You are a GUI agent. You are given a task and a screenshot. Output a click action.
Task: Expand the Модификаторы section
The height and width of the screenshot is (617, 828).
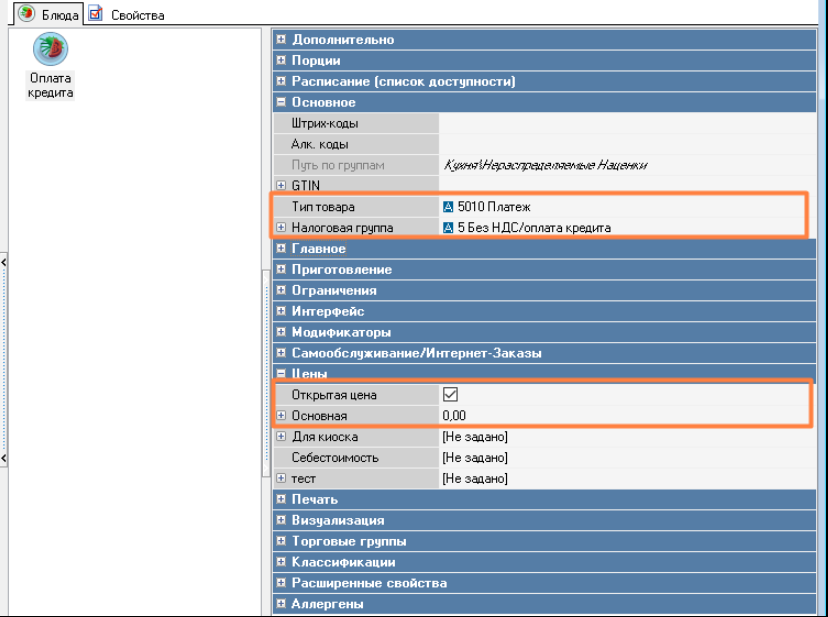click(282, 332)
